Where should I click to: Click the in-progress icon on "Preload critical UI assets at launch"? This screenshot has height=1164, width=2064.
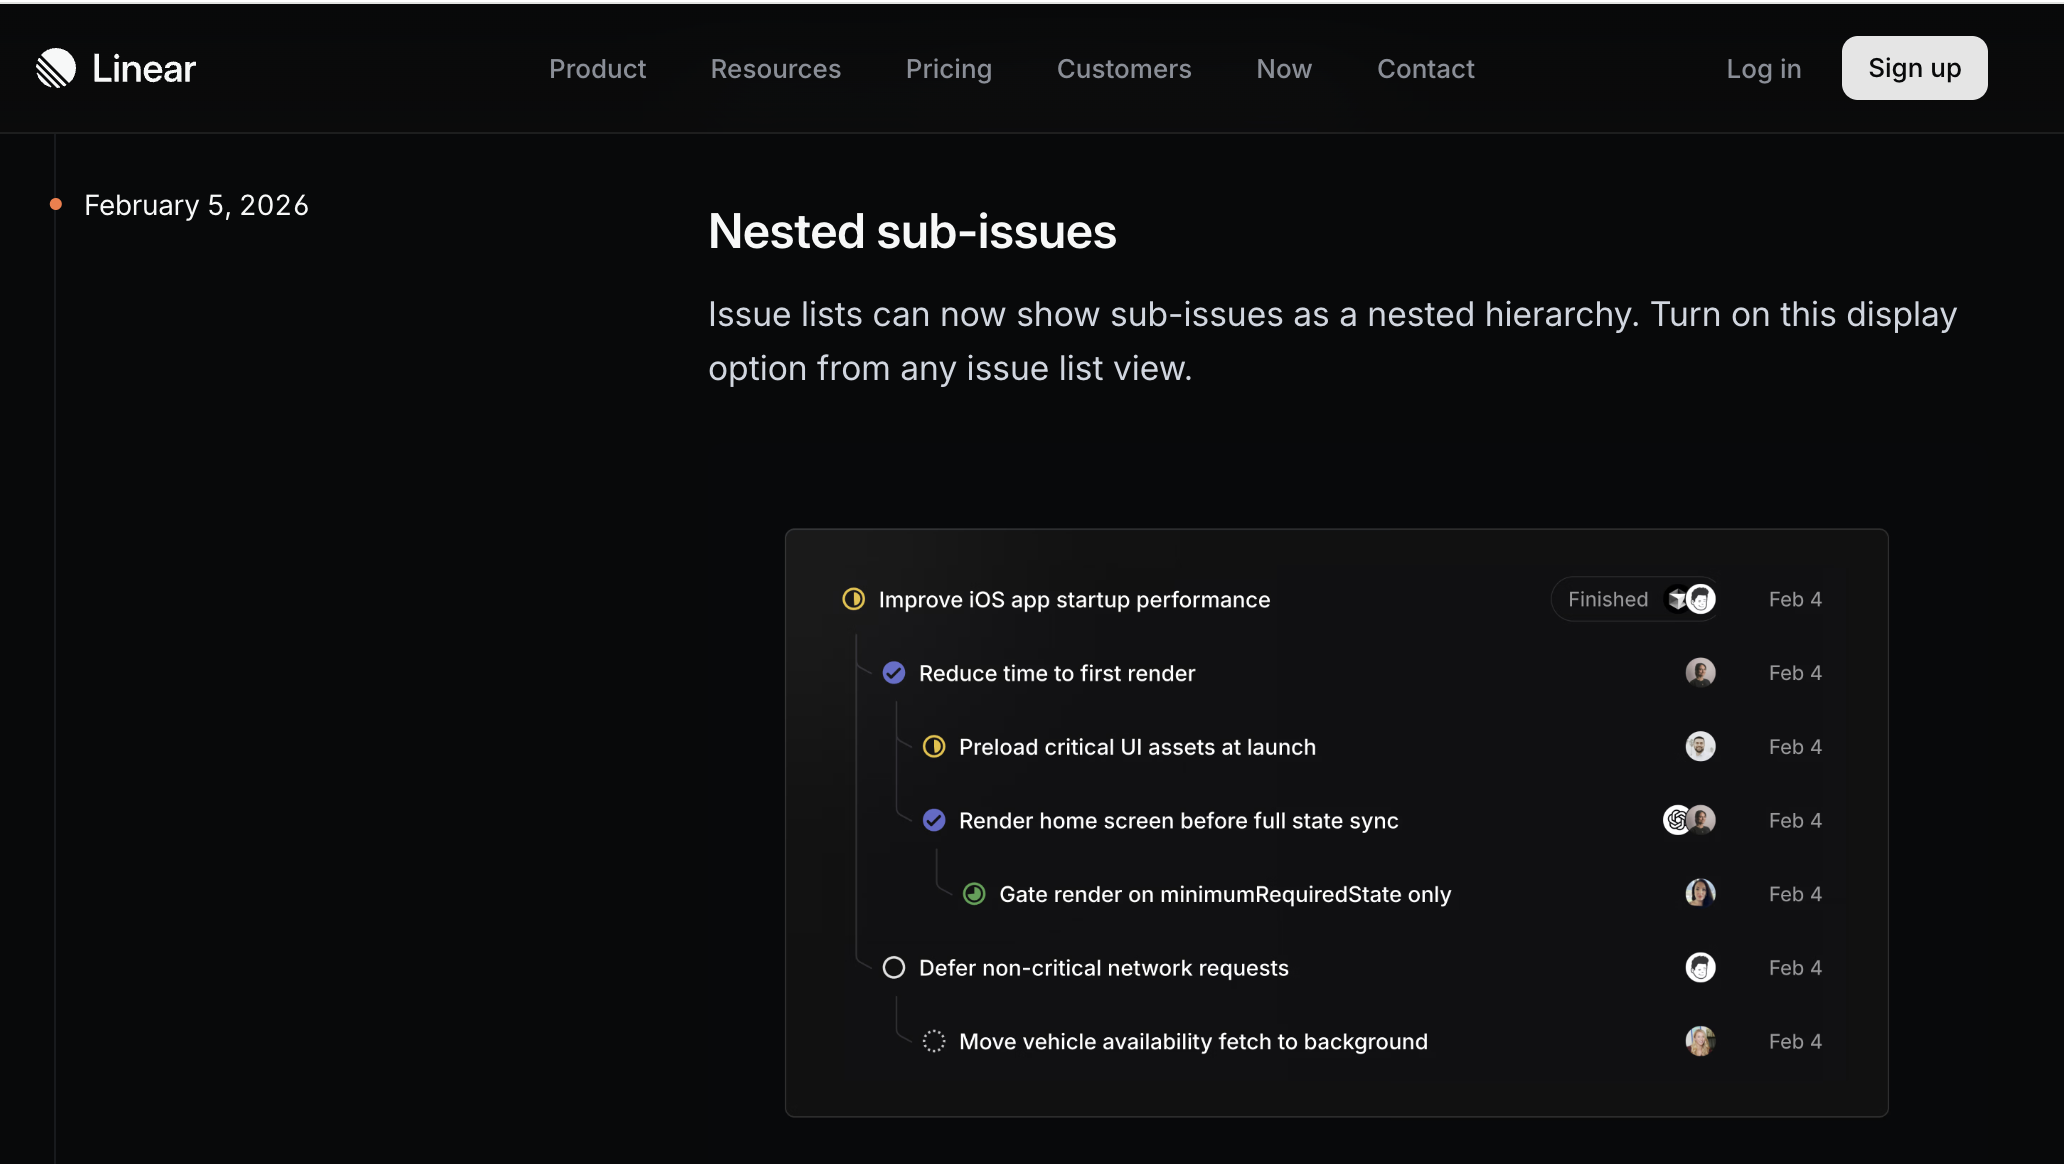tap(933, 746)
